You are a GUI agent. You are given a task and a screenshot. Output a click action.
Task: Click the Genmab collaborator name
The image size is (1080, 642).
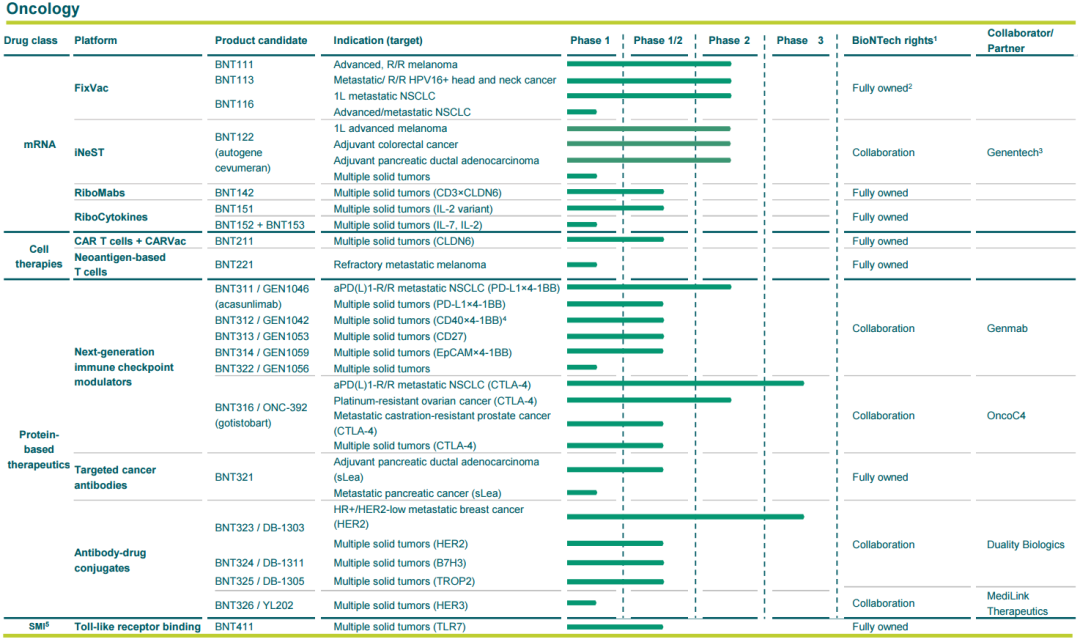[1008, 328]
